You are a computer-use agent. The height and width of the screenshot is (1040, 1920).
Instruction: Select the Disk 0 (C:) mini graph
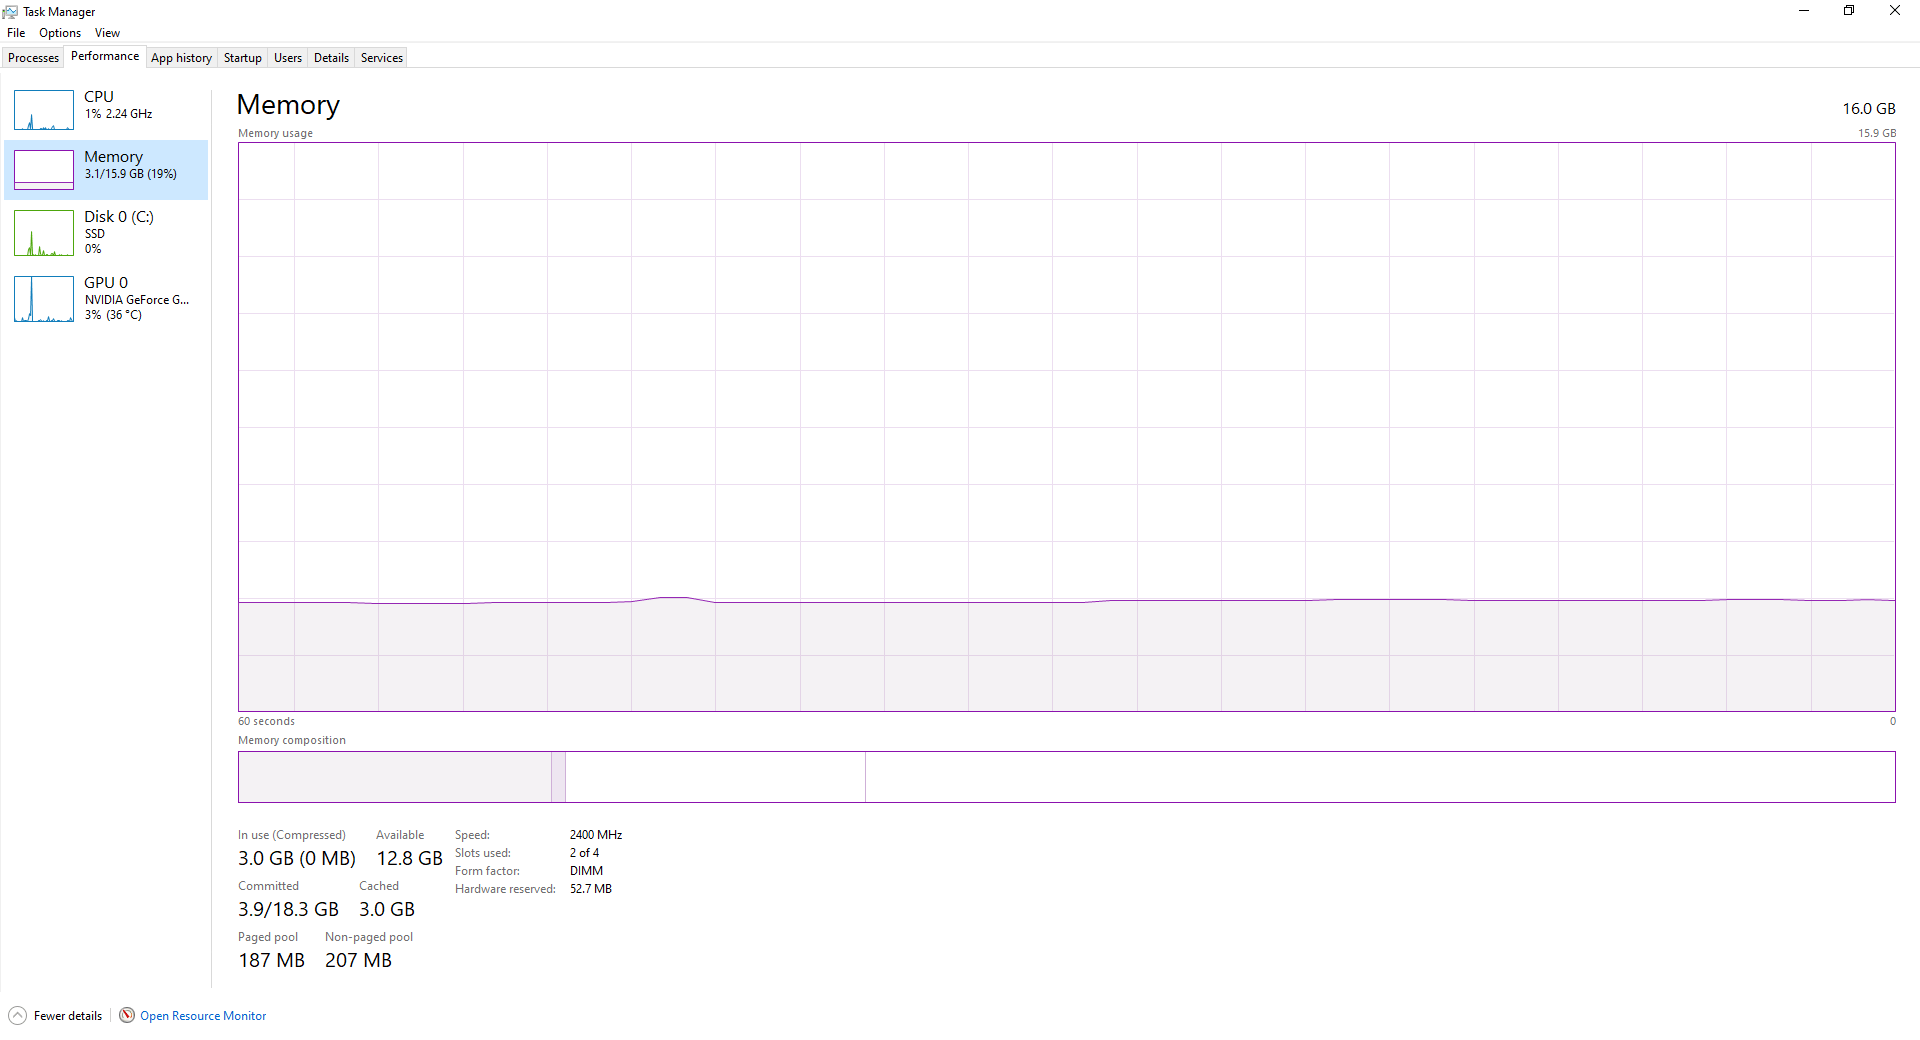coord(44,233)
